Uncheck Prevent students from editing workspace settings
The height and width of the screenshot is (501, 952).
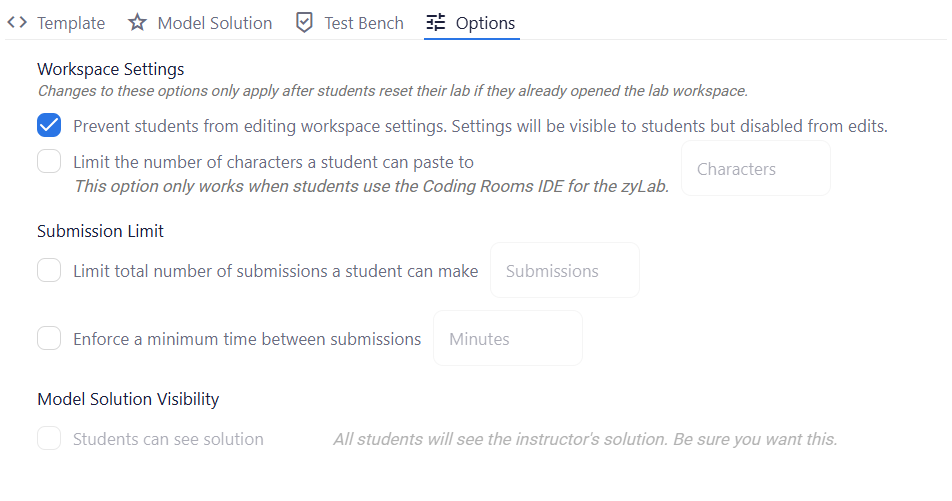[x=49, y=125]
